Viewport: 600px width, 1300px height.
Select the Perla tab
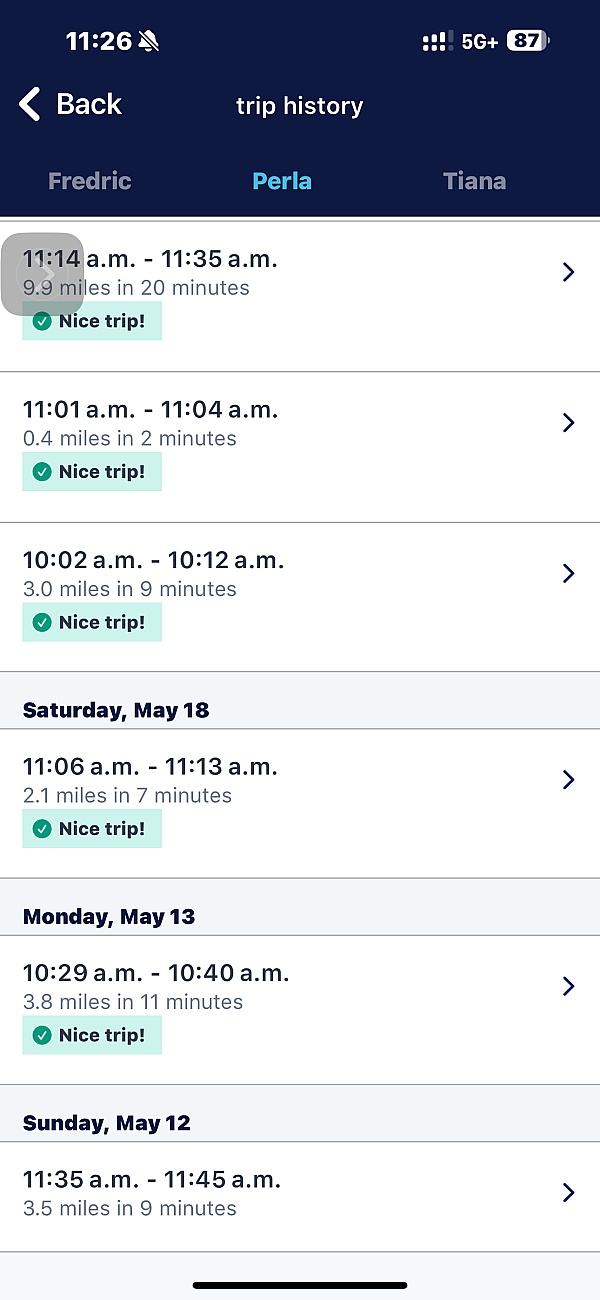[282, 181]
